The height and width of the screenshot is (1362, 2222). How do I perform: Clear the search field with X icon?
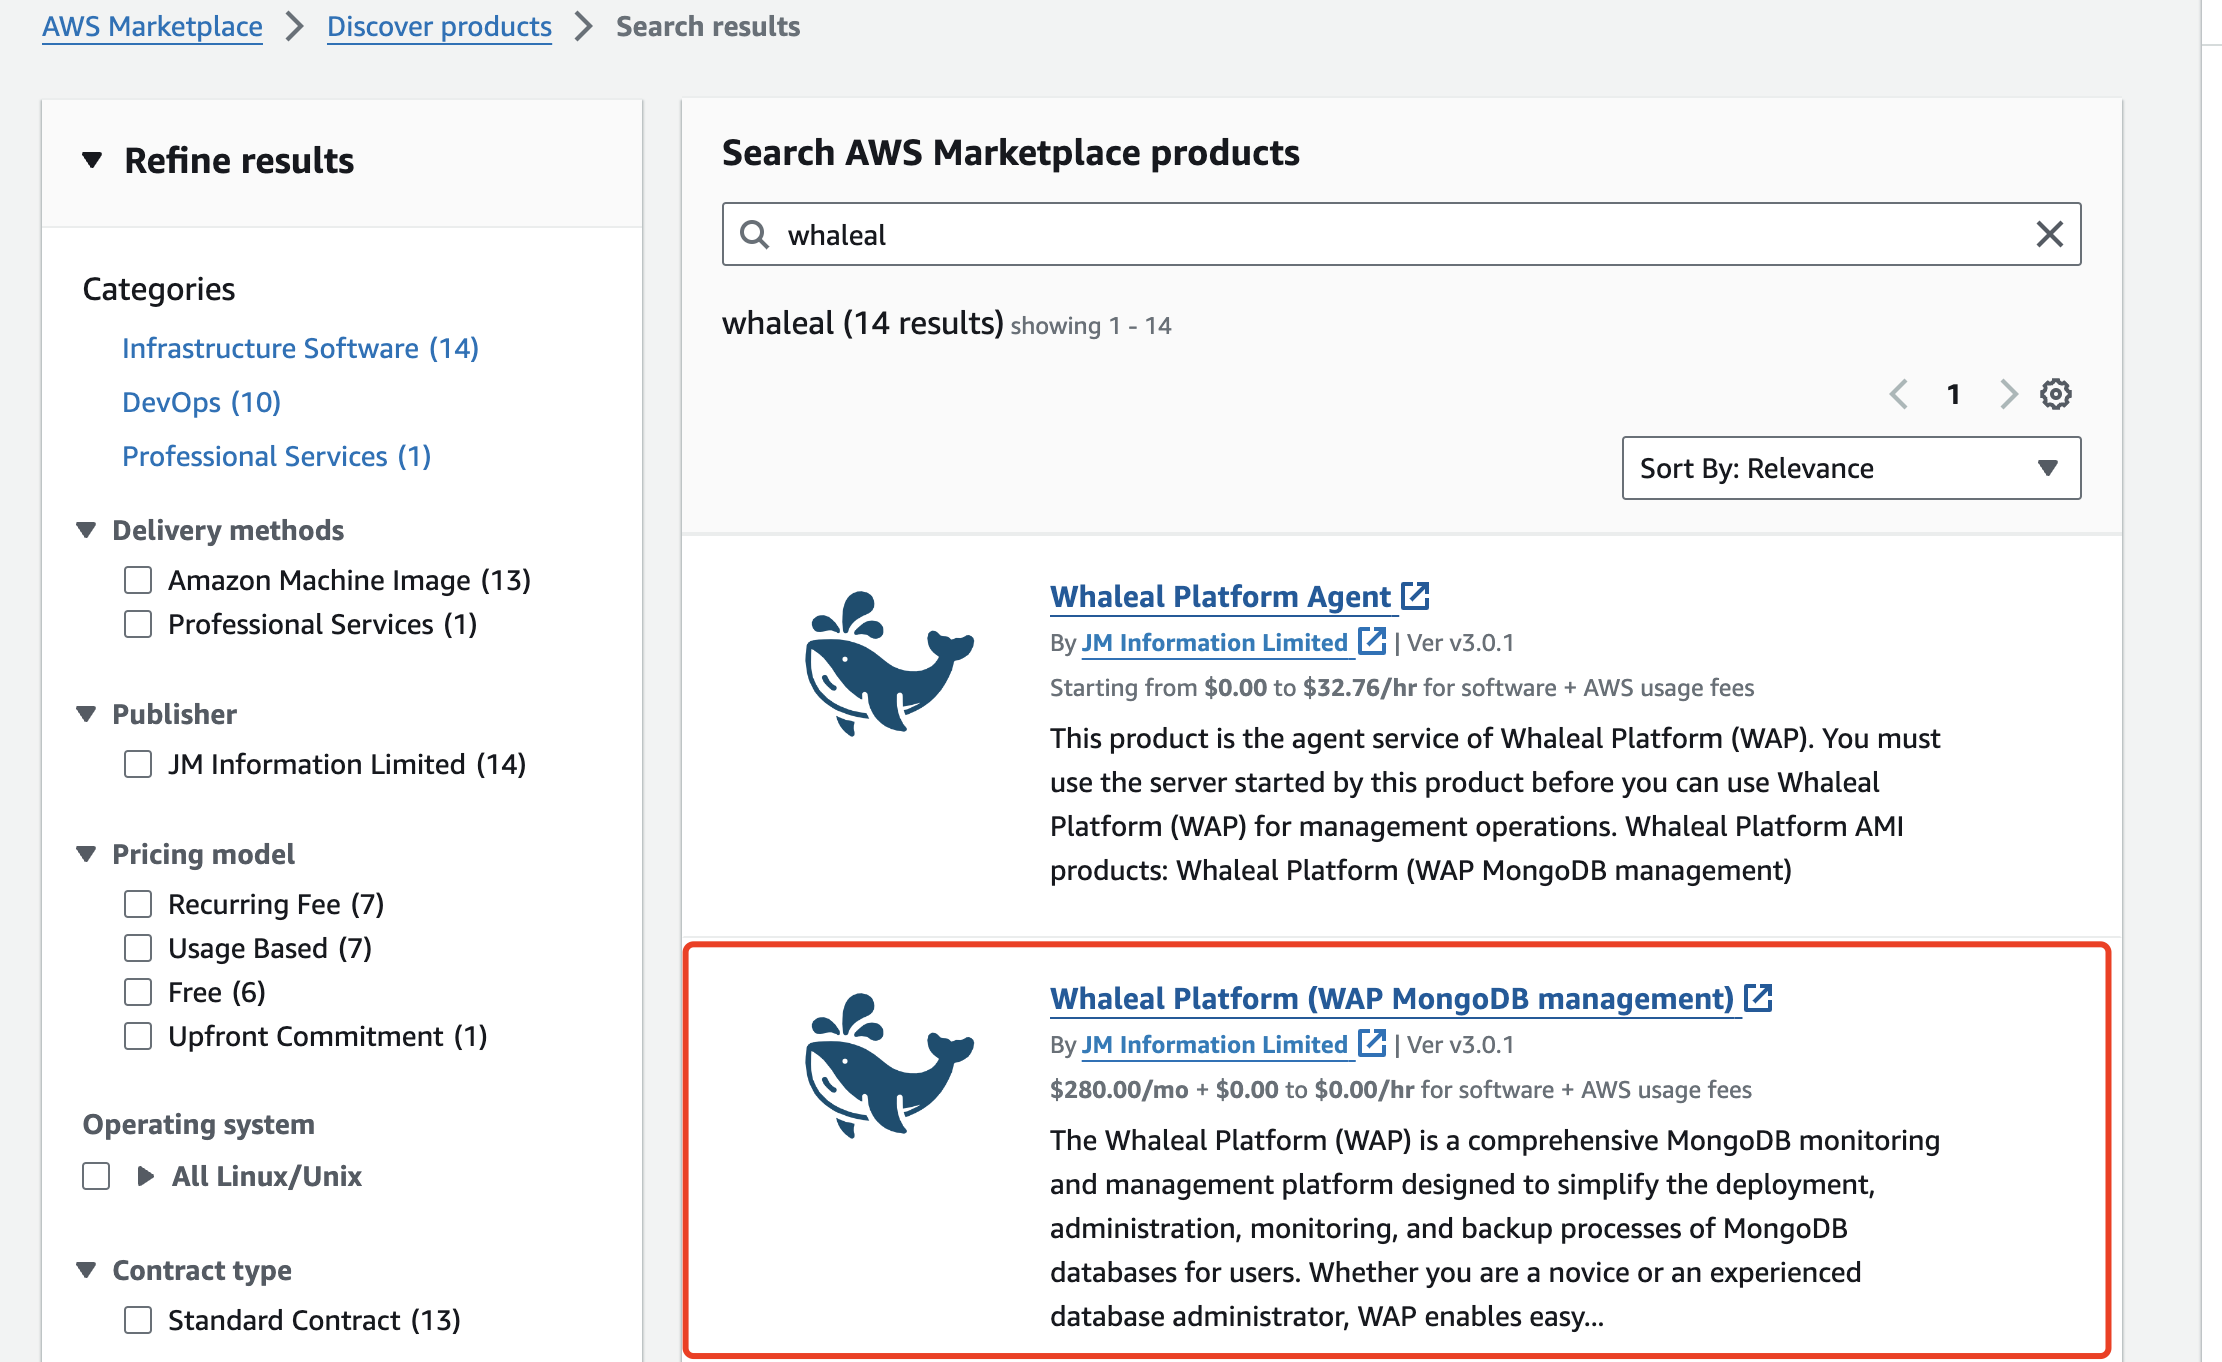tap(2049, 234)
